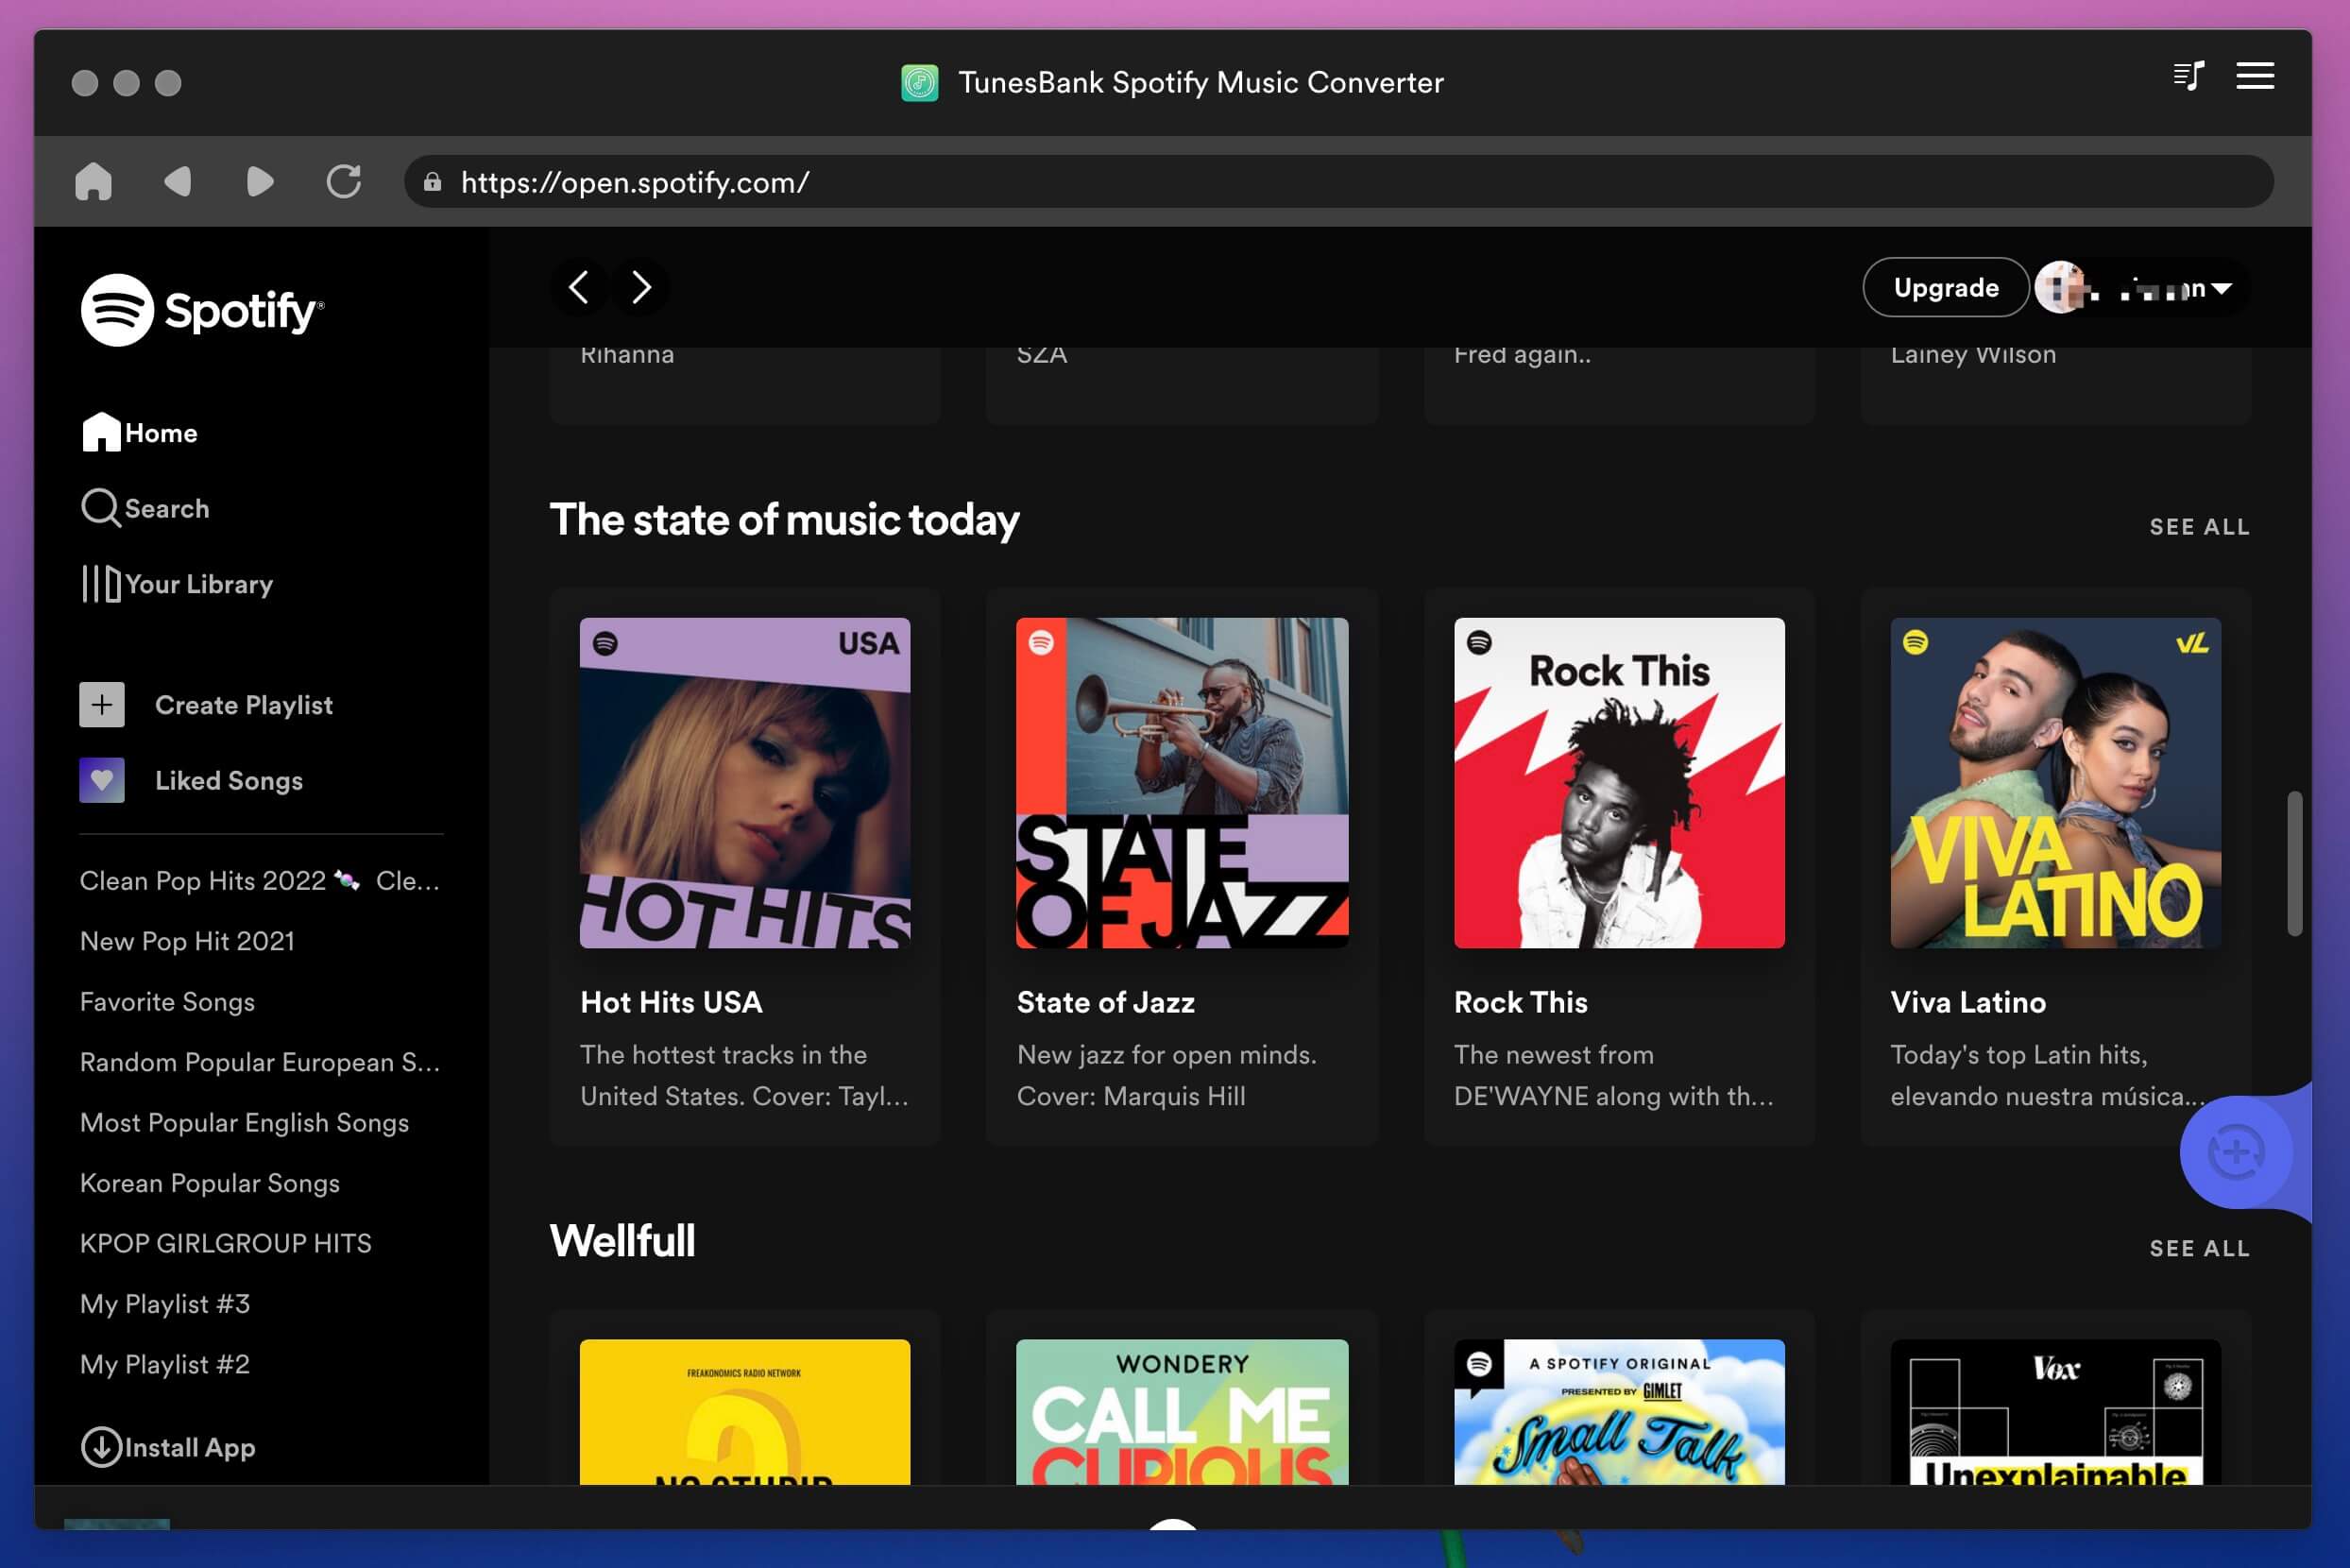Screen dimensions: 2350x1568
Task: Open the section heading The state of music today
Action: pos(785,520)
